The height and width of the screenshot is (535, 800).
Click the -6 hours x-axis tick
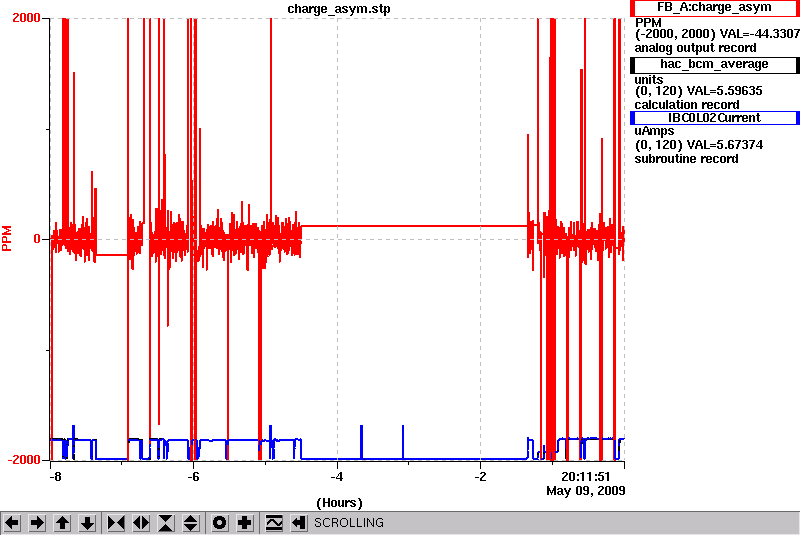click(x=193, y=476)
